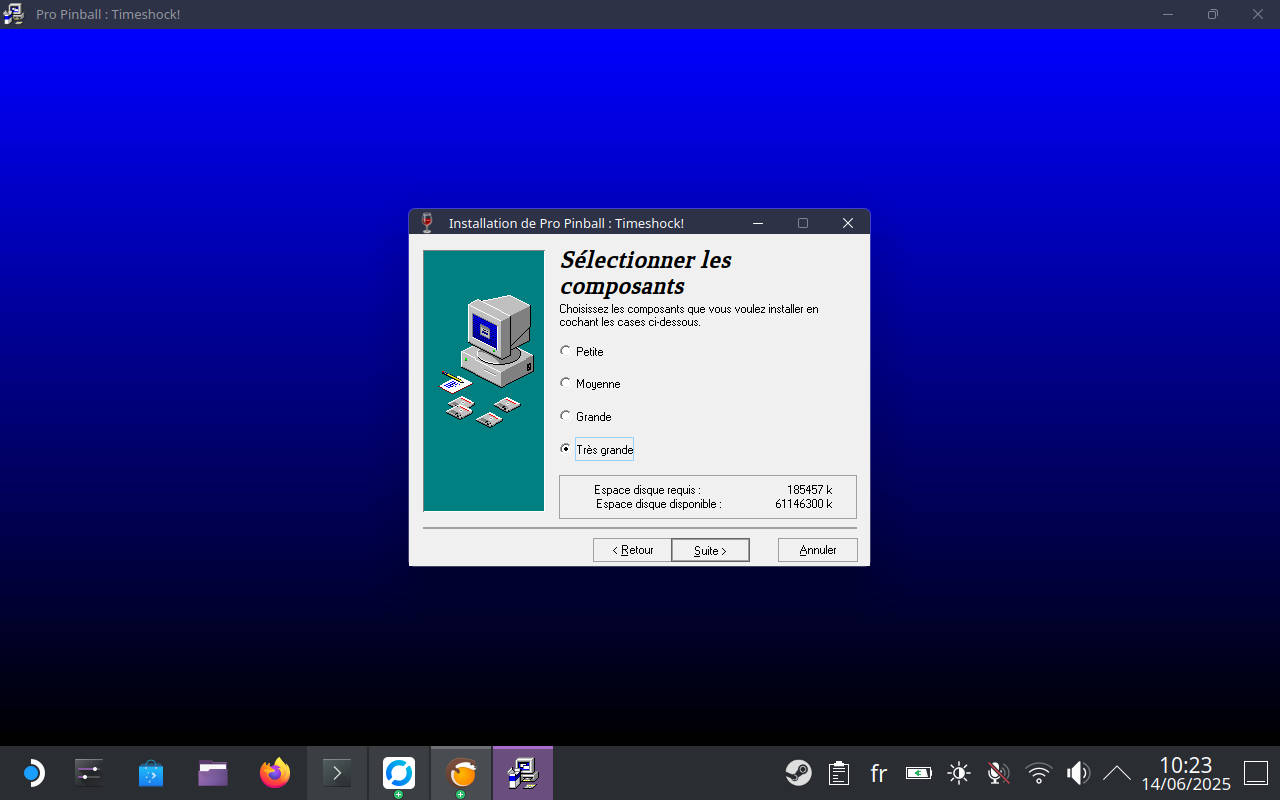Open the audio volume tray icon
Viewport: 1280px width, 800px height.
pos(1078,773)
